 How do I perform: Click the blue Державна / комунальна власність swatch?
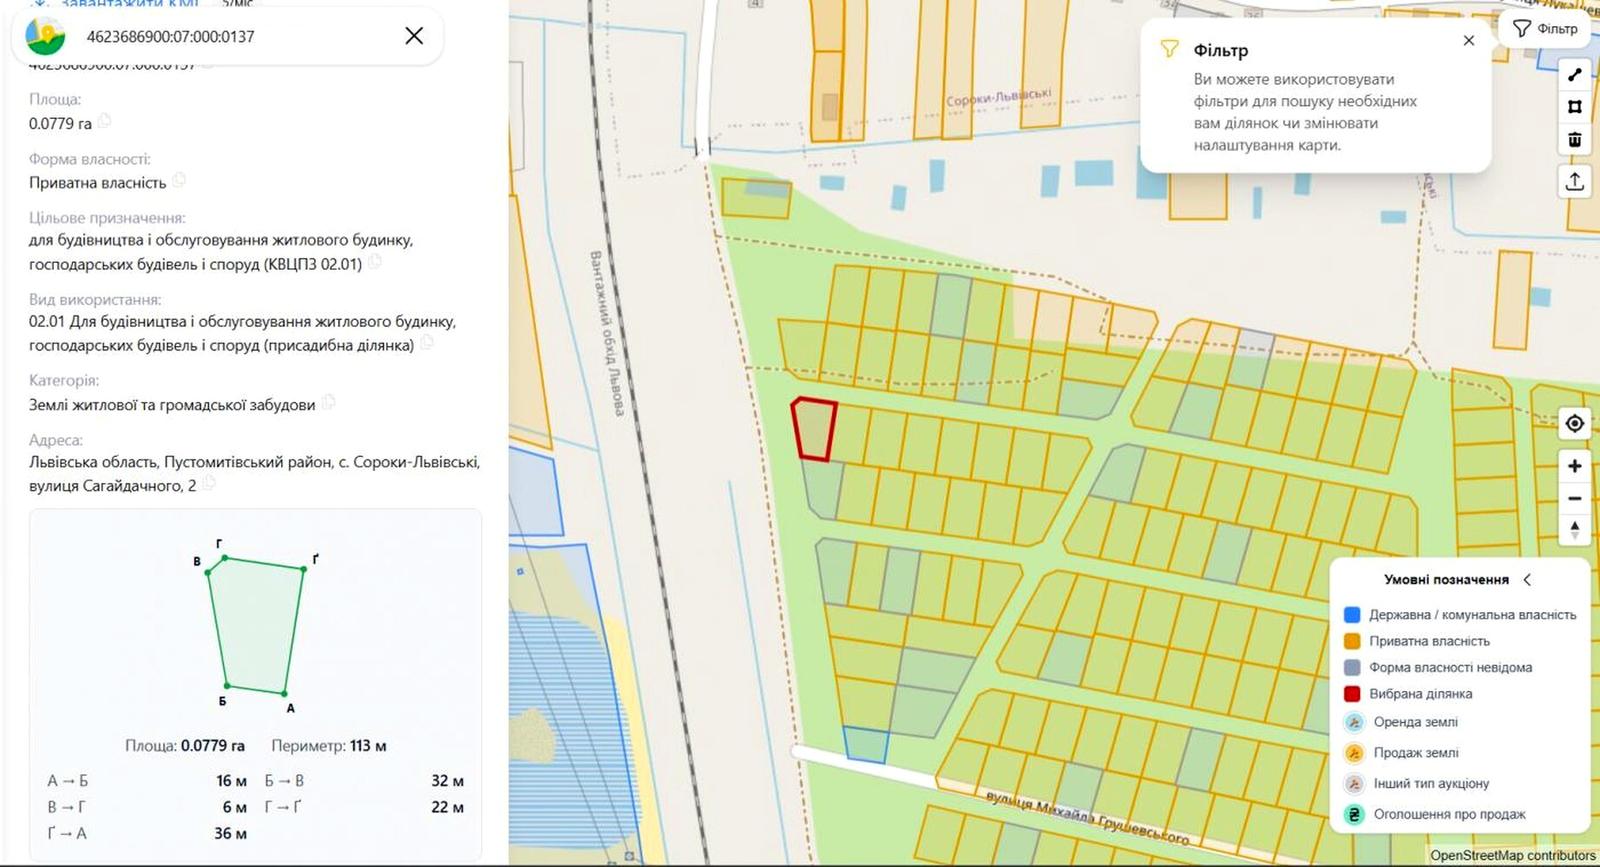pyautogui.click(x=1352, y=615)
